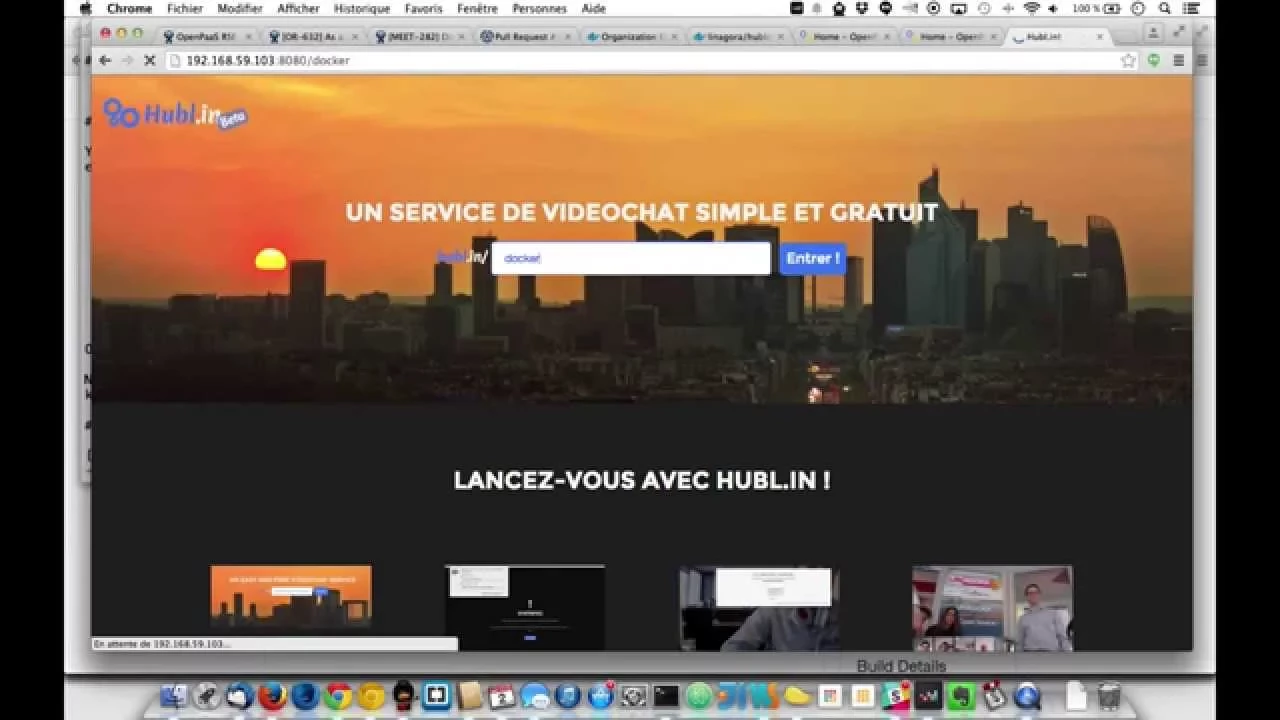Open Launchpad rocket in the Dock

click(x=207, y=696)
